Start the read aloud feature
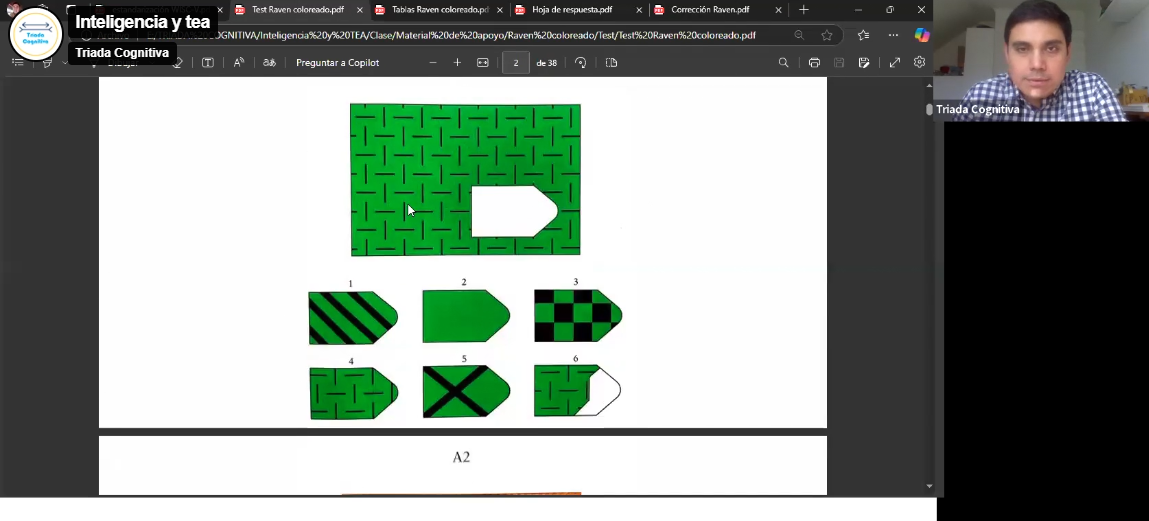 tap(239, 63)
